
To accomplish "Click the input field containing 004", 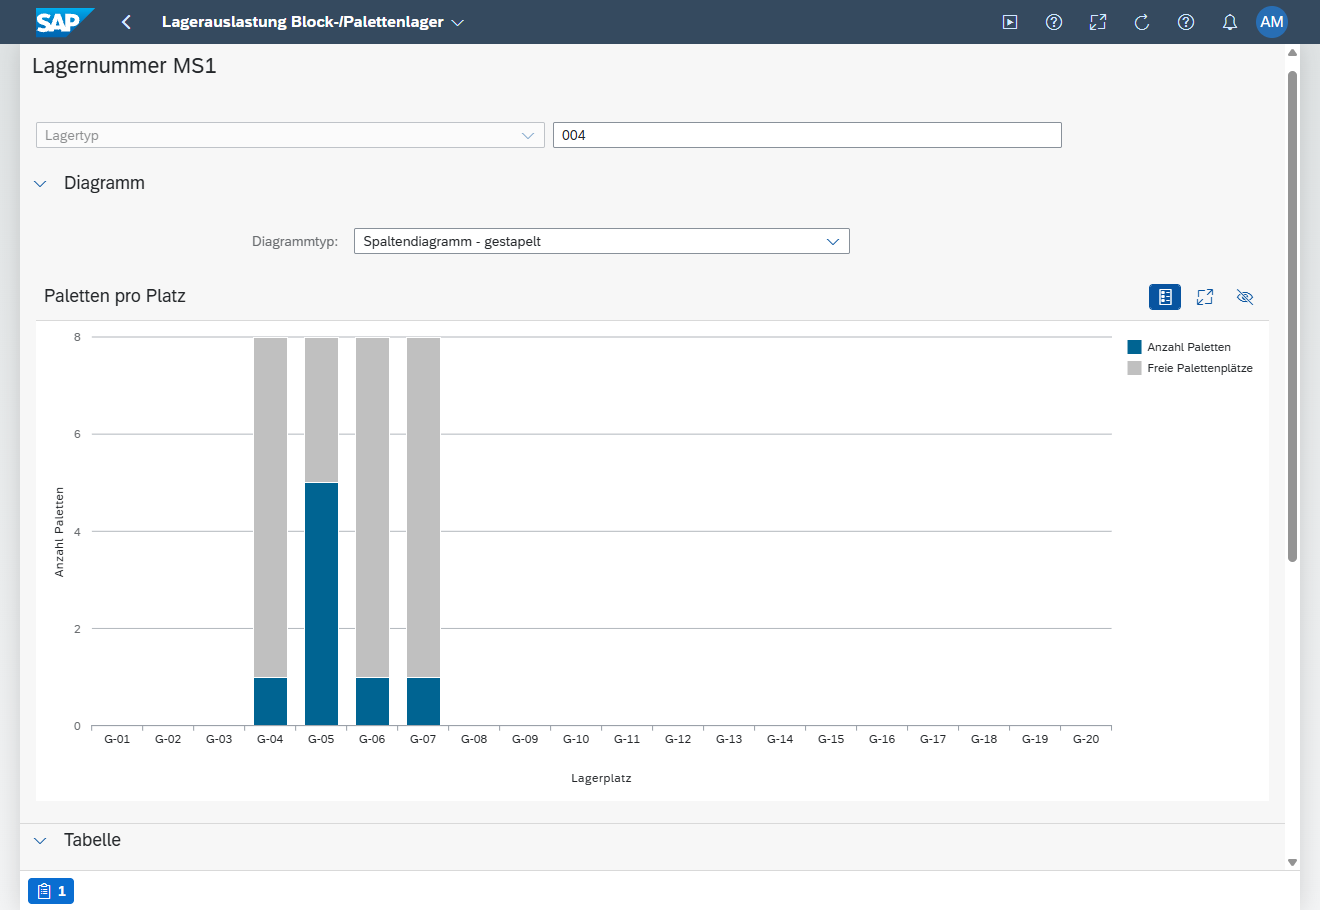I will (x=807, y=135).
